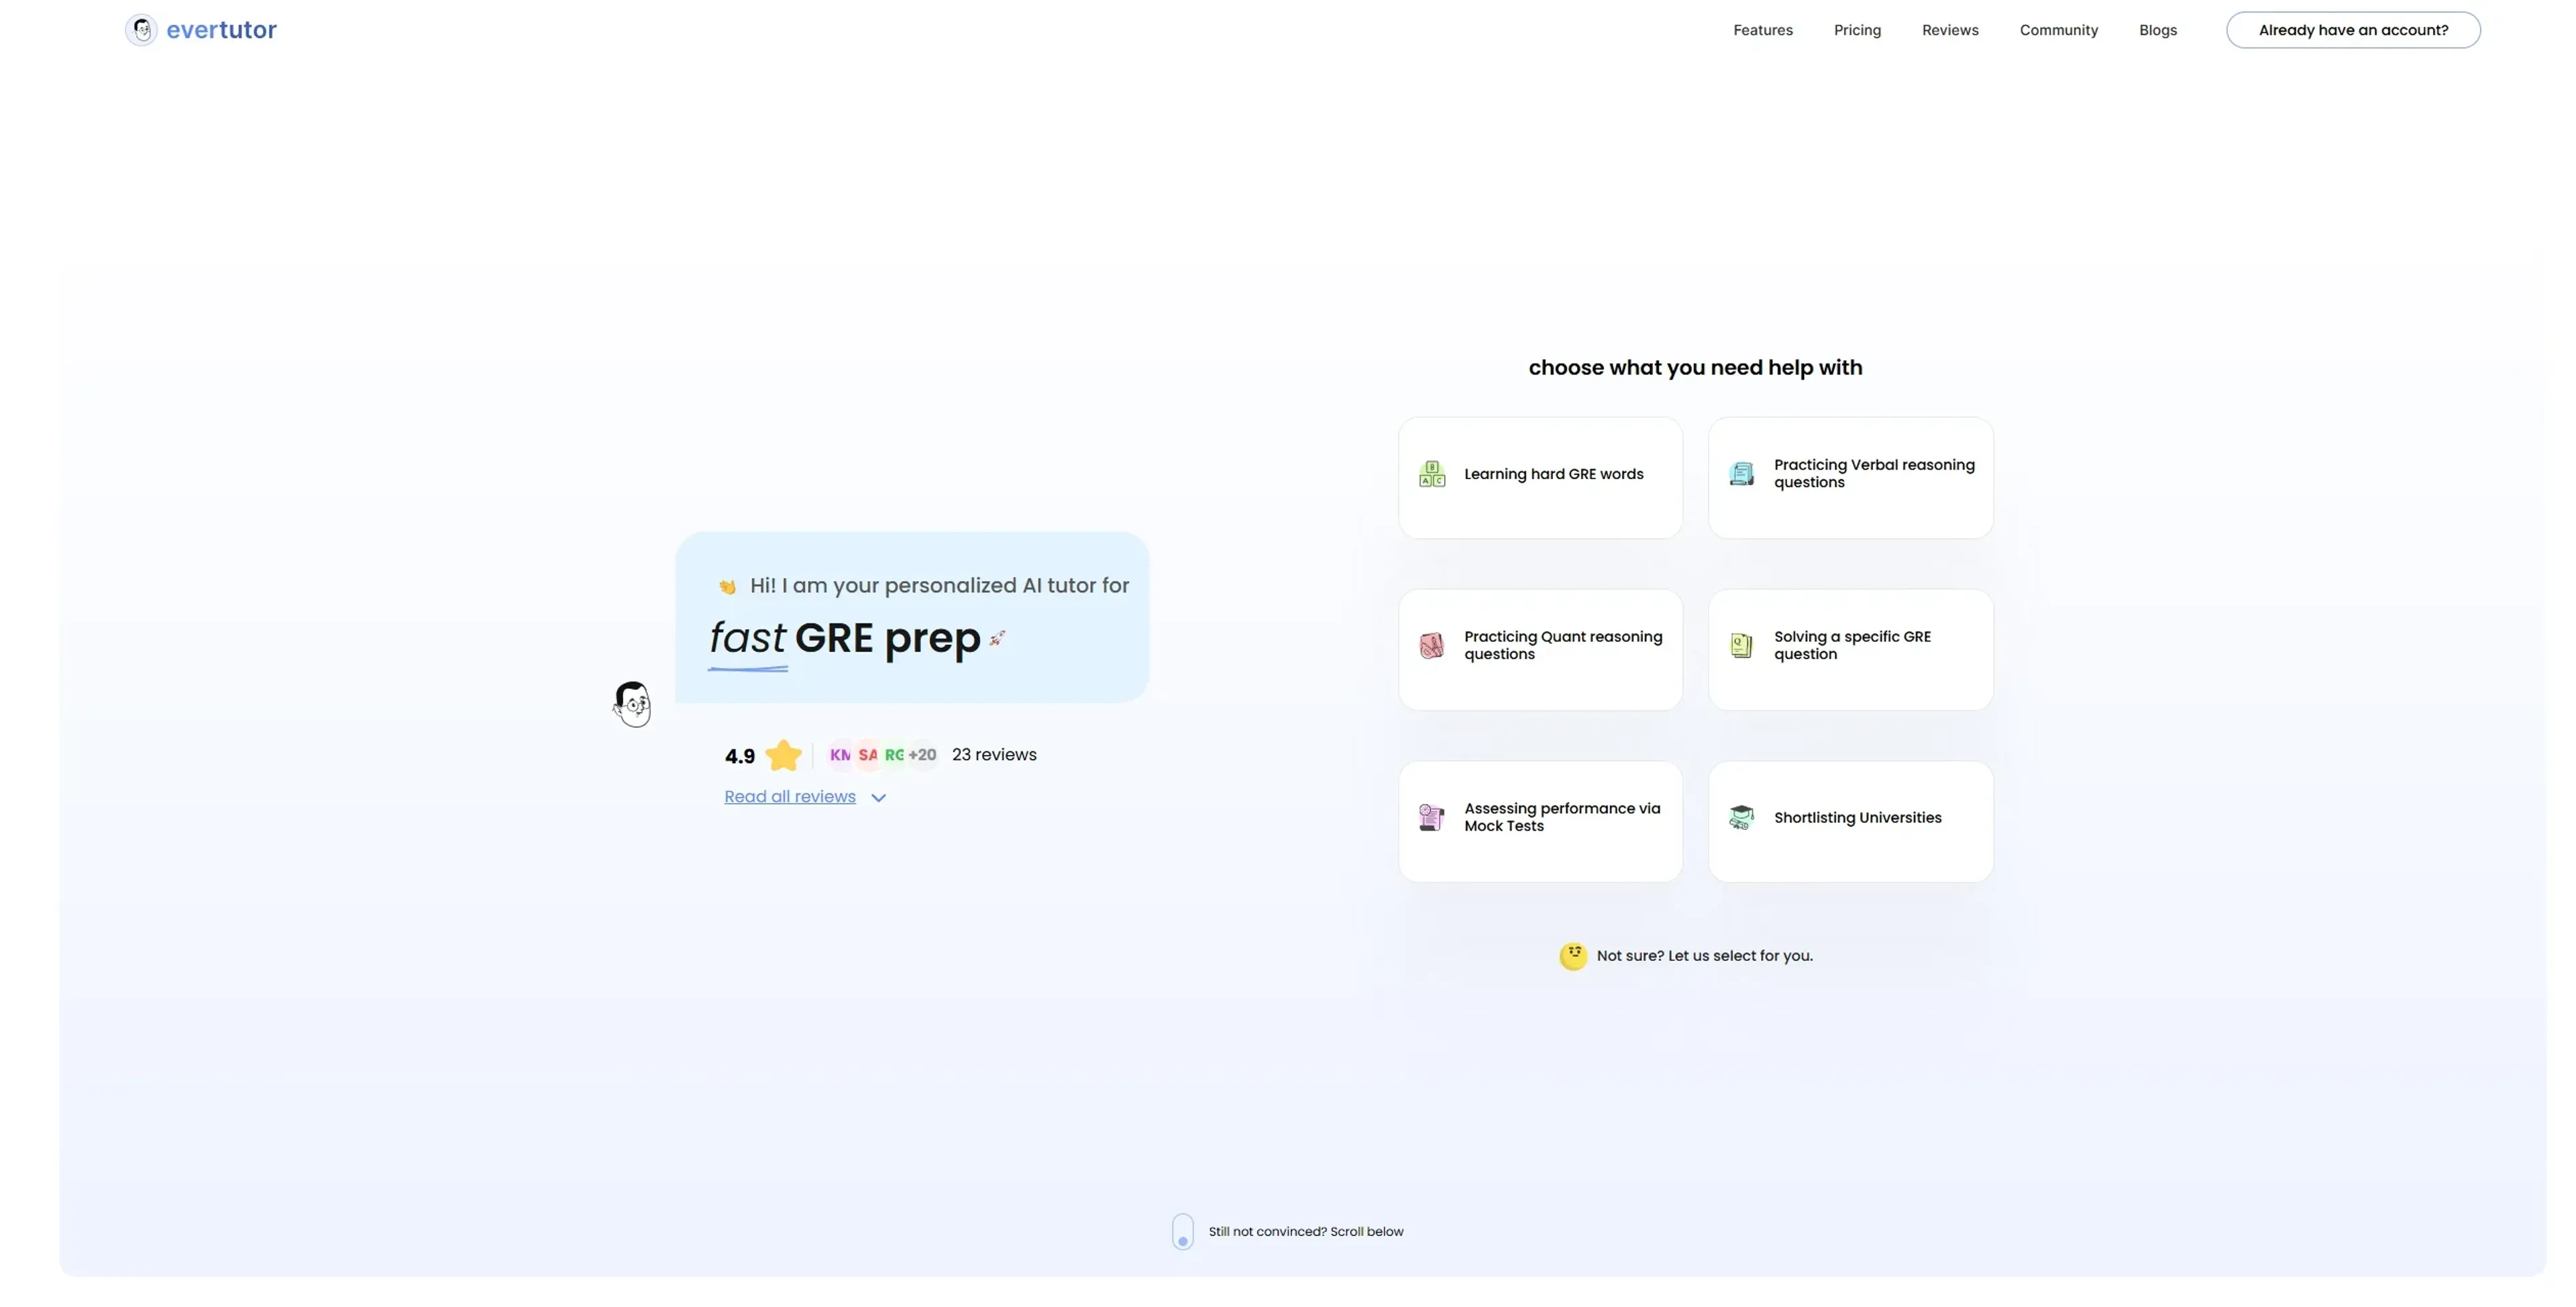Open the Features menu item
This screenshot has height=1307, width=2576.
click(x=1762, y=30)
